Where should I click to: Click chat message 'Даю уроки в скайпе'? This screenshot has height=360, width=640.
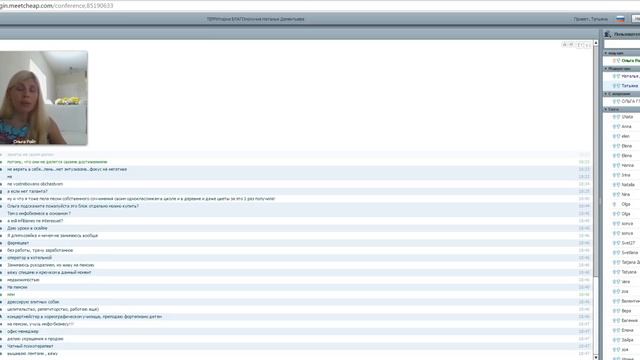tap(27, 228)
